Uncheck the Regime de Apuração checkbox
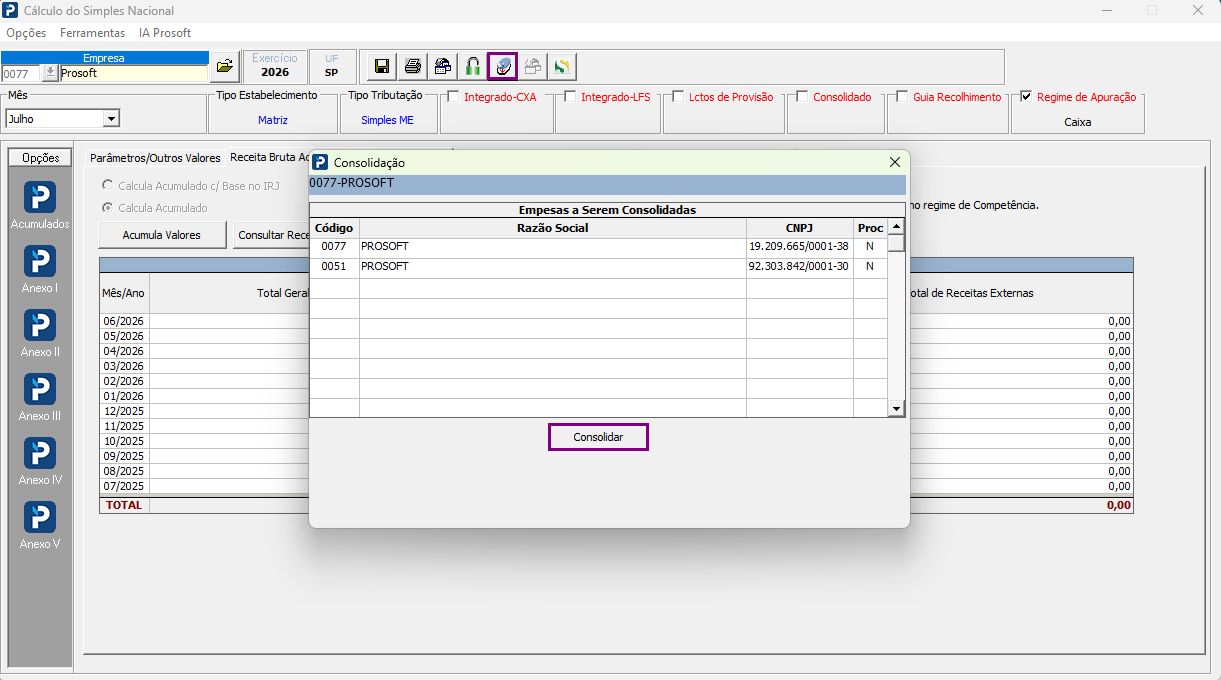The height and width of the screenshot is (680, 1221). (x=1026, y=97)
